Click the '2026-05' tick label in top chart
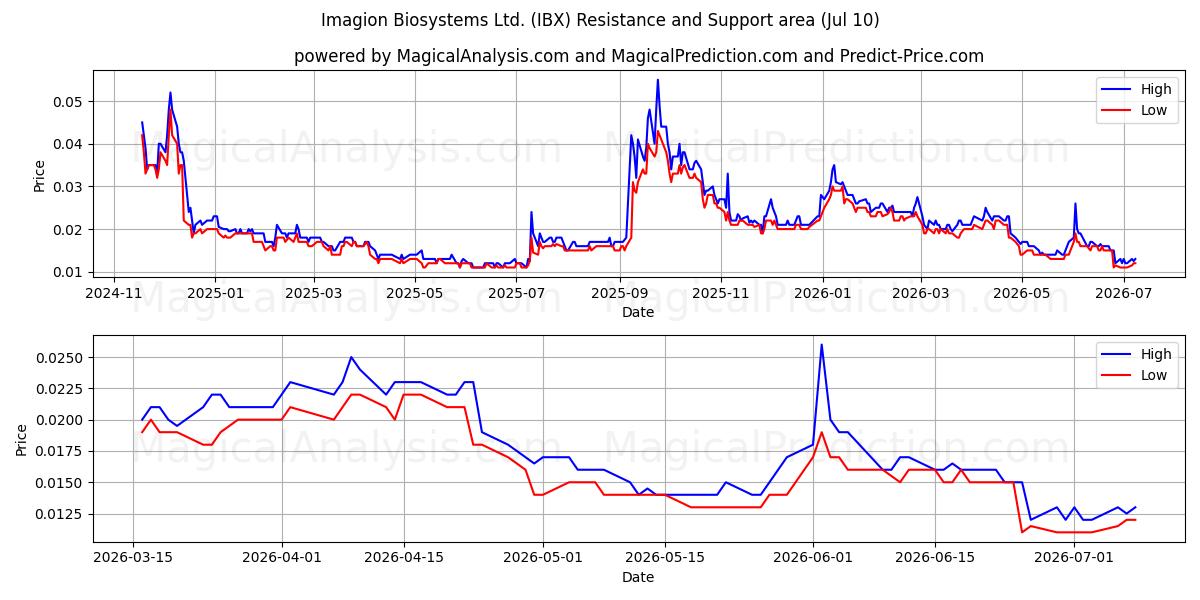Viewport: 1200px width, 600px height. pyautogui.click(x=1022, y=292)
